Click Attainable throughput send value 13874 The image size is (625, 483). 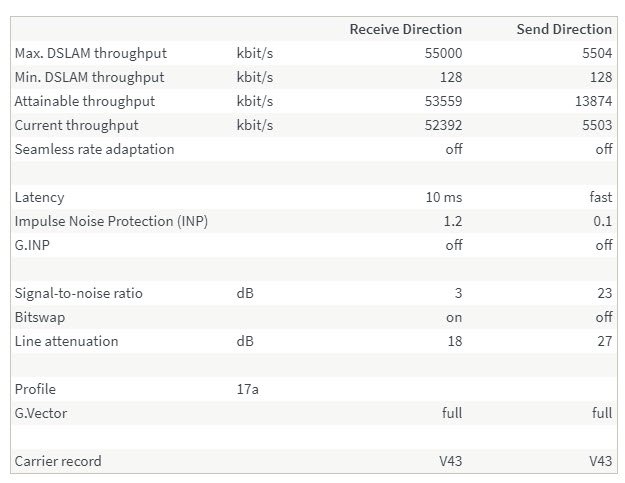pos(594,101)
